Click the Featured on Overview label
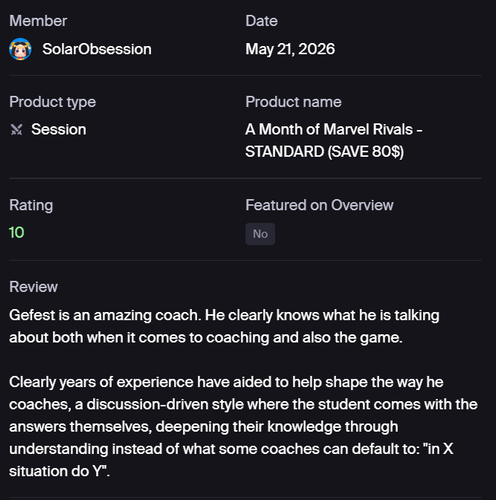This screenshot has width=496, height=500. click(x=319, y=205)
